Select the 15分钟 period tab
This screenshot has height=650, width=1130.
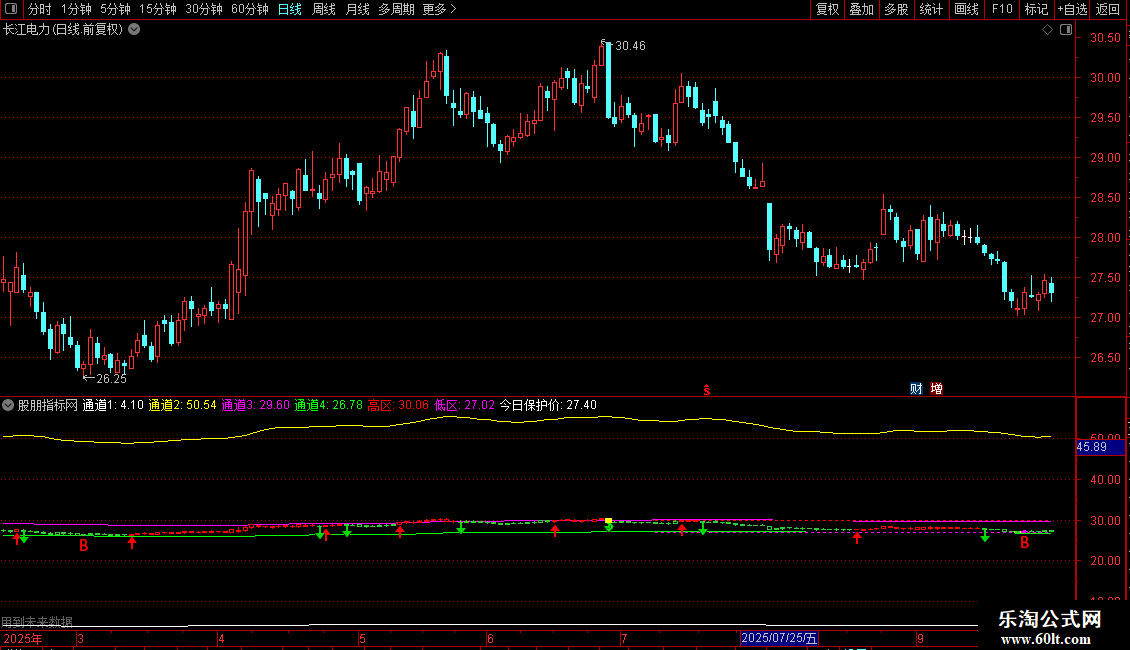(x=158, y=9)
